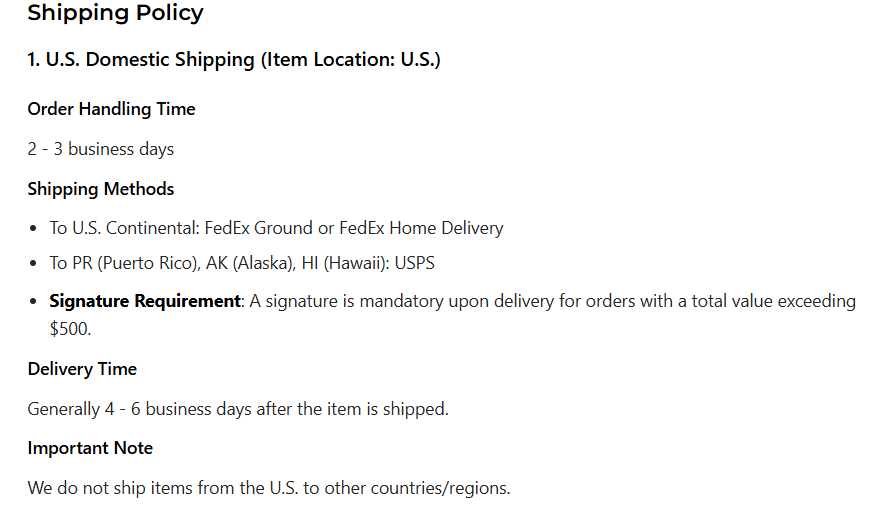Click the bullet dot before Signature Requirement

pos(35,302)
